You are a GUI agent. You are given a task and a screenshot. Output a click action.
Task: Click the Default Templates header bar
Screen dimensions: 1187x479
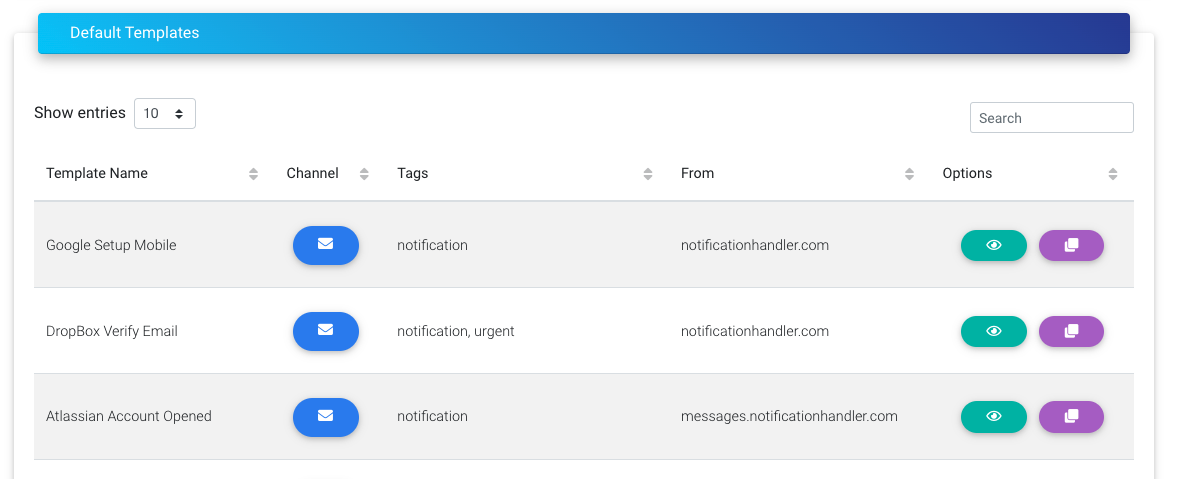click(584, 33)
